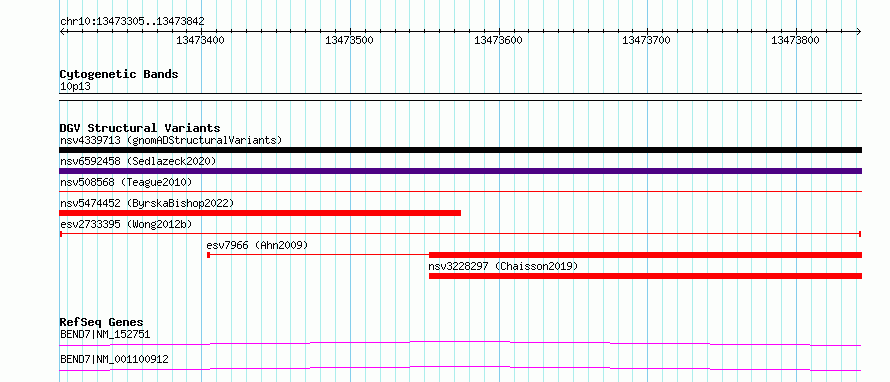
Task: Open variant esv7966 (Ahn2009) label
Action: pyautogui.click(x=257, y=245)
